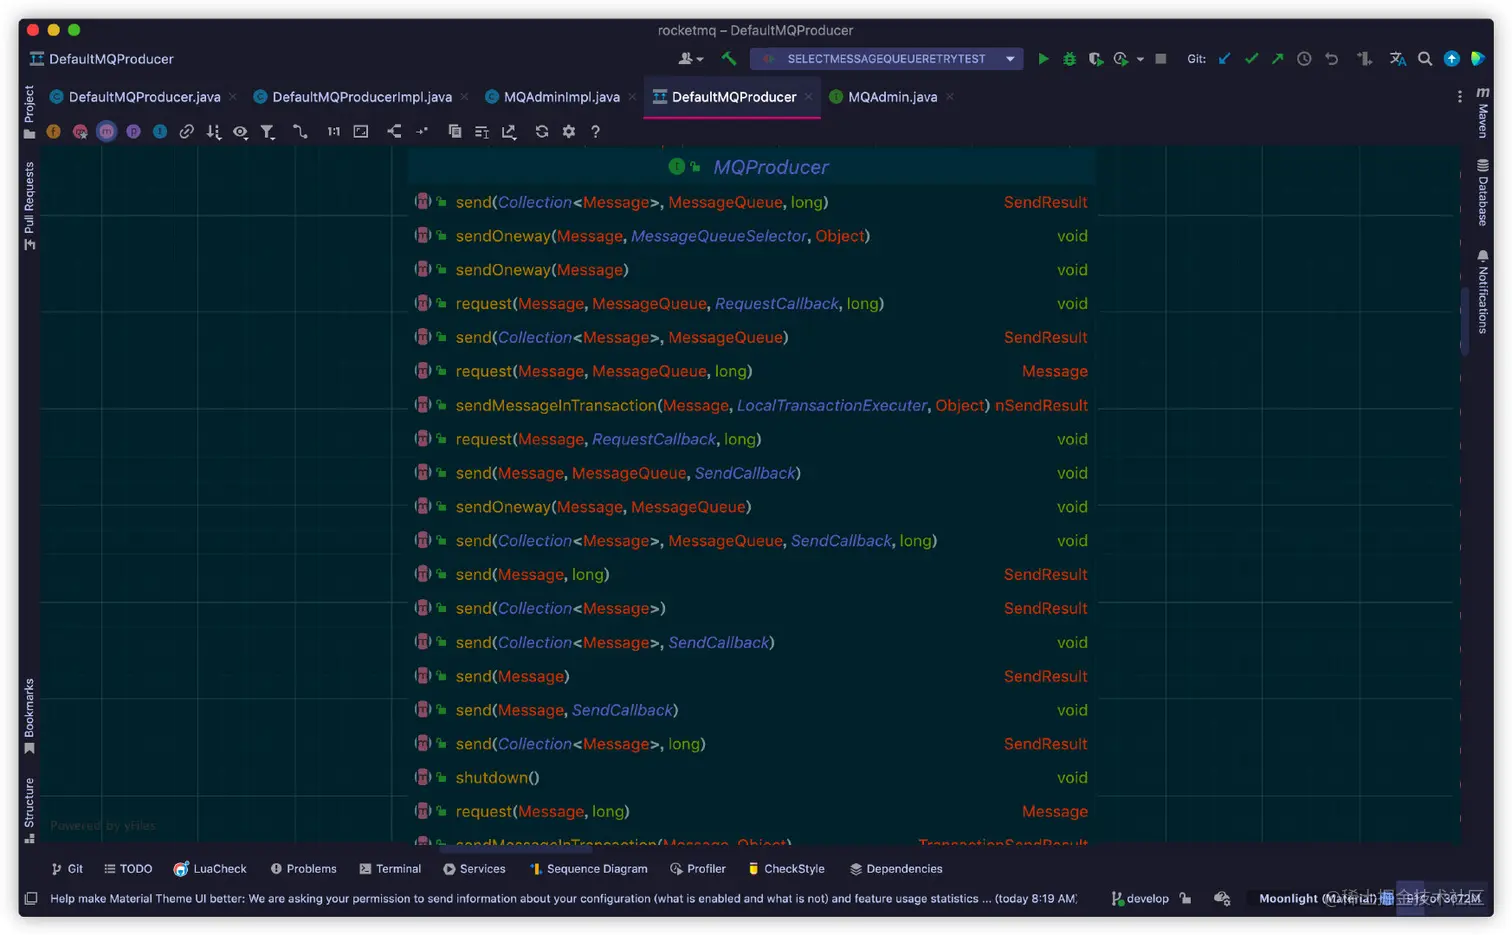
Task: Click the vertical scrollbar on the diagram
Action: coord(1465,321)
